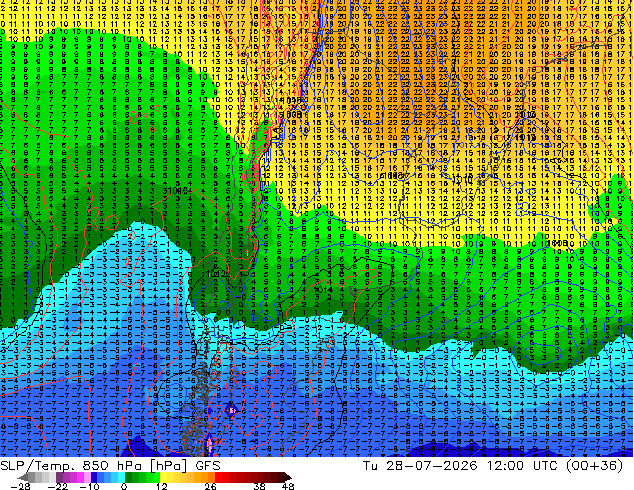Select the brightest yellow legend segment above 12
This screenshot has height=490, width=634.
163,477
